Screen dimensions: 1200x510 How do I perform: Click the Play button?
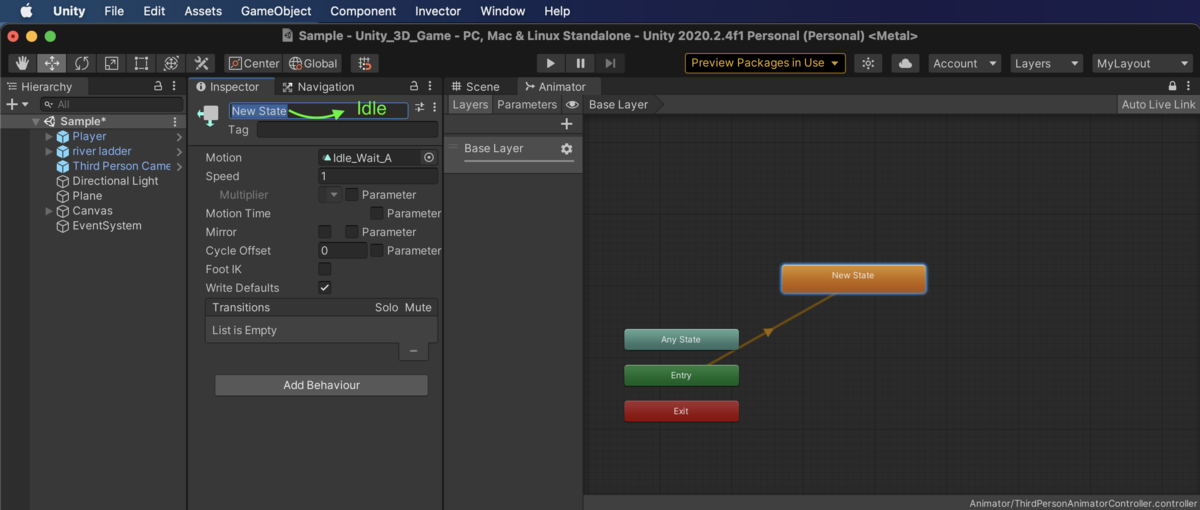coord(551,63)
